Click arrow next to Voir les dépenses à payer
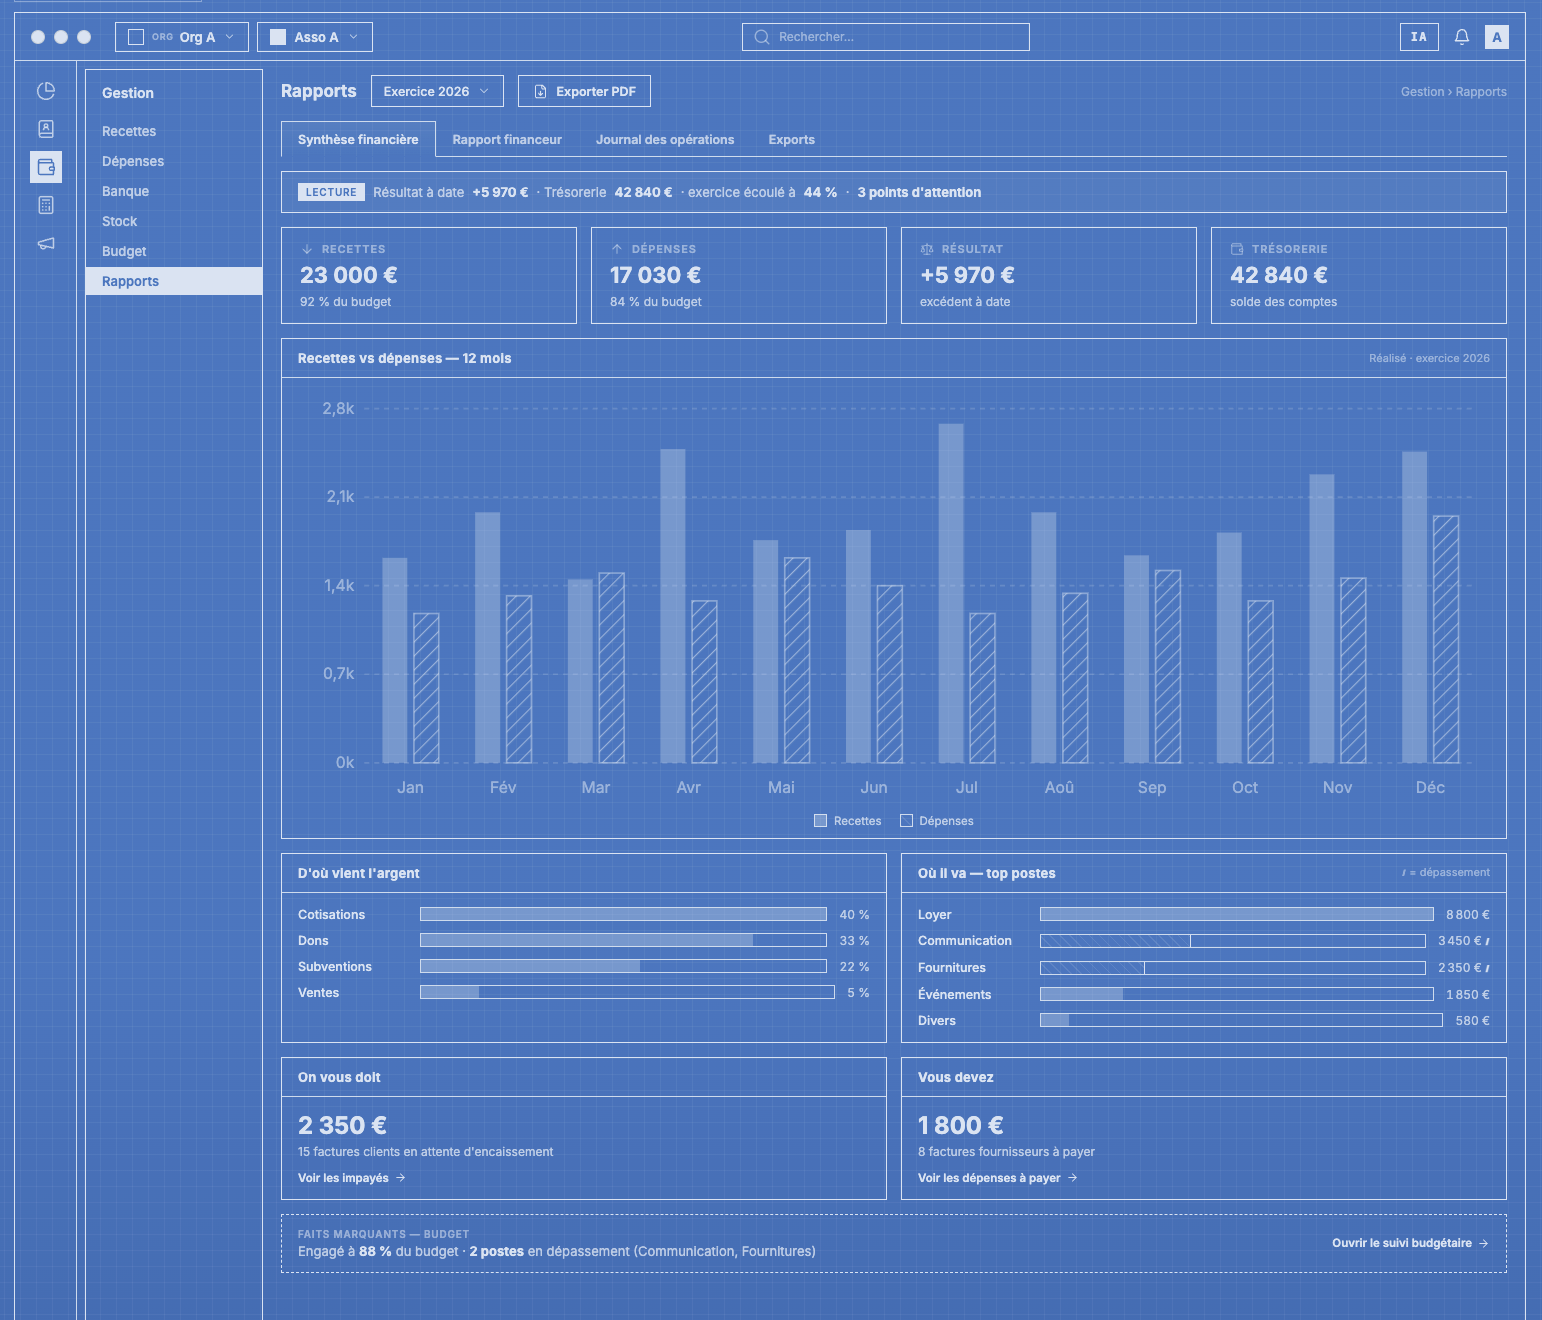The height and width of the screenshot is (1320, 1542). coord(1073,1178)
